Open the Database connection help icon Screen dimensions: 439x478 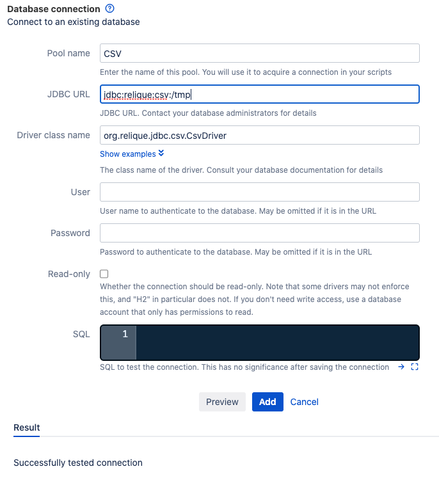click(110, 8)
